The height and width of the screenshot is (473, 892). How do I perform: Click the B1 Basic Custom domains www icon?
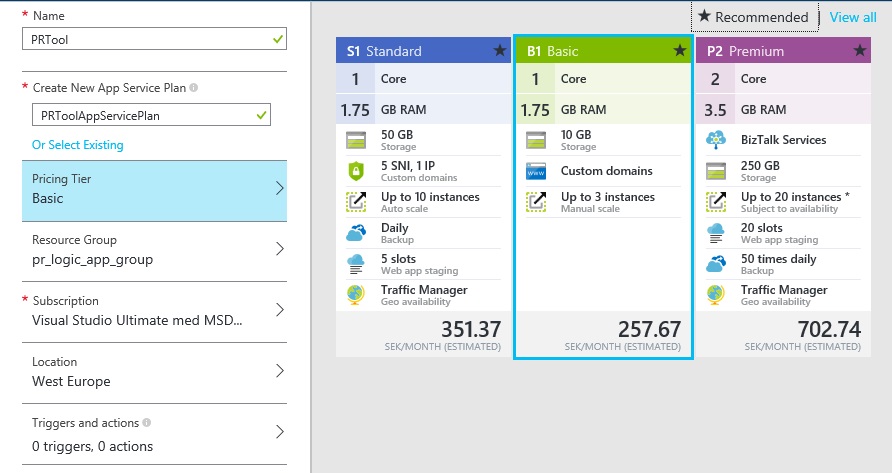[x=537, y=171]
